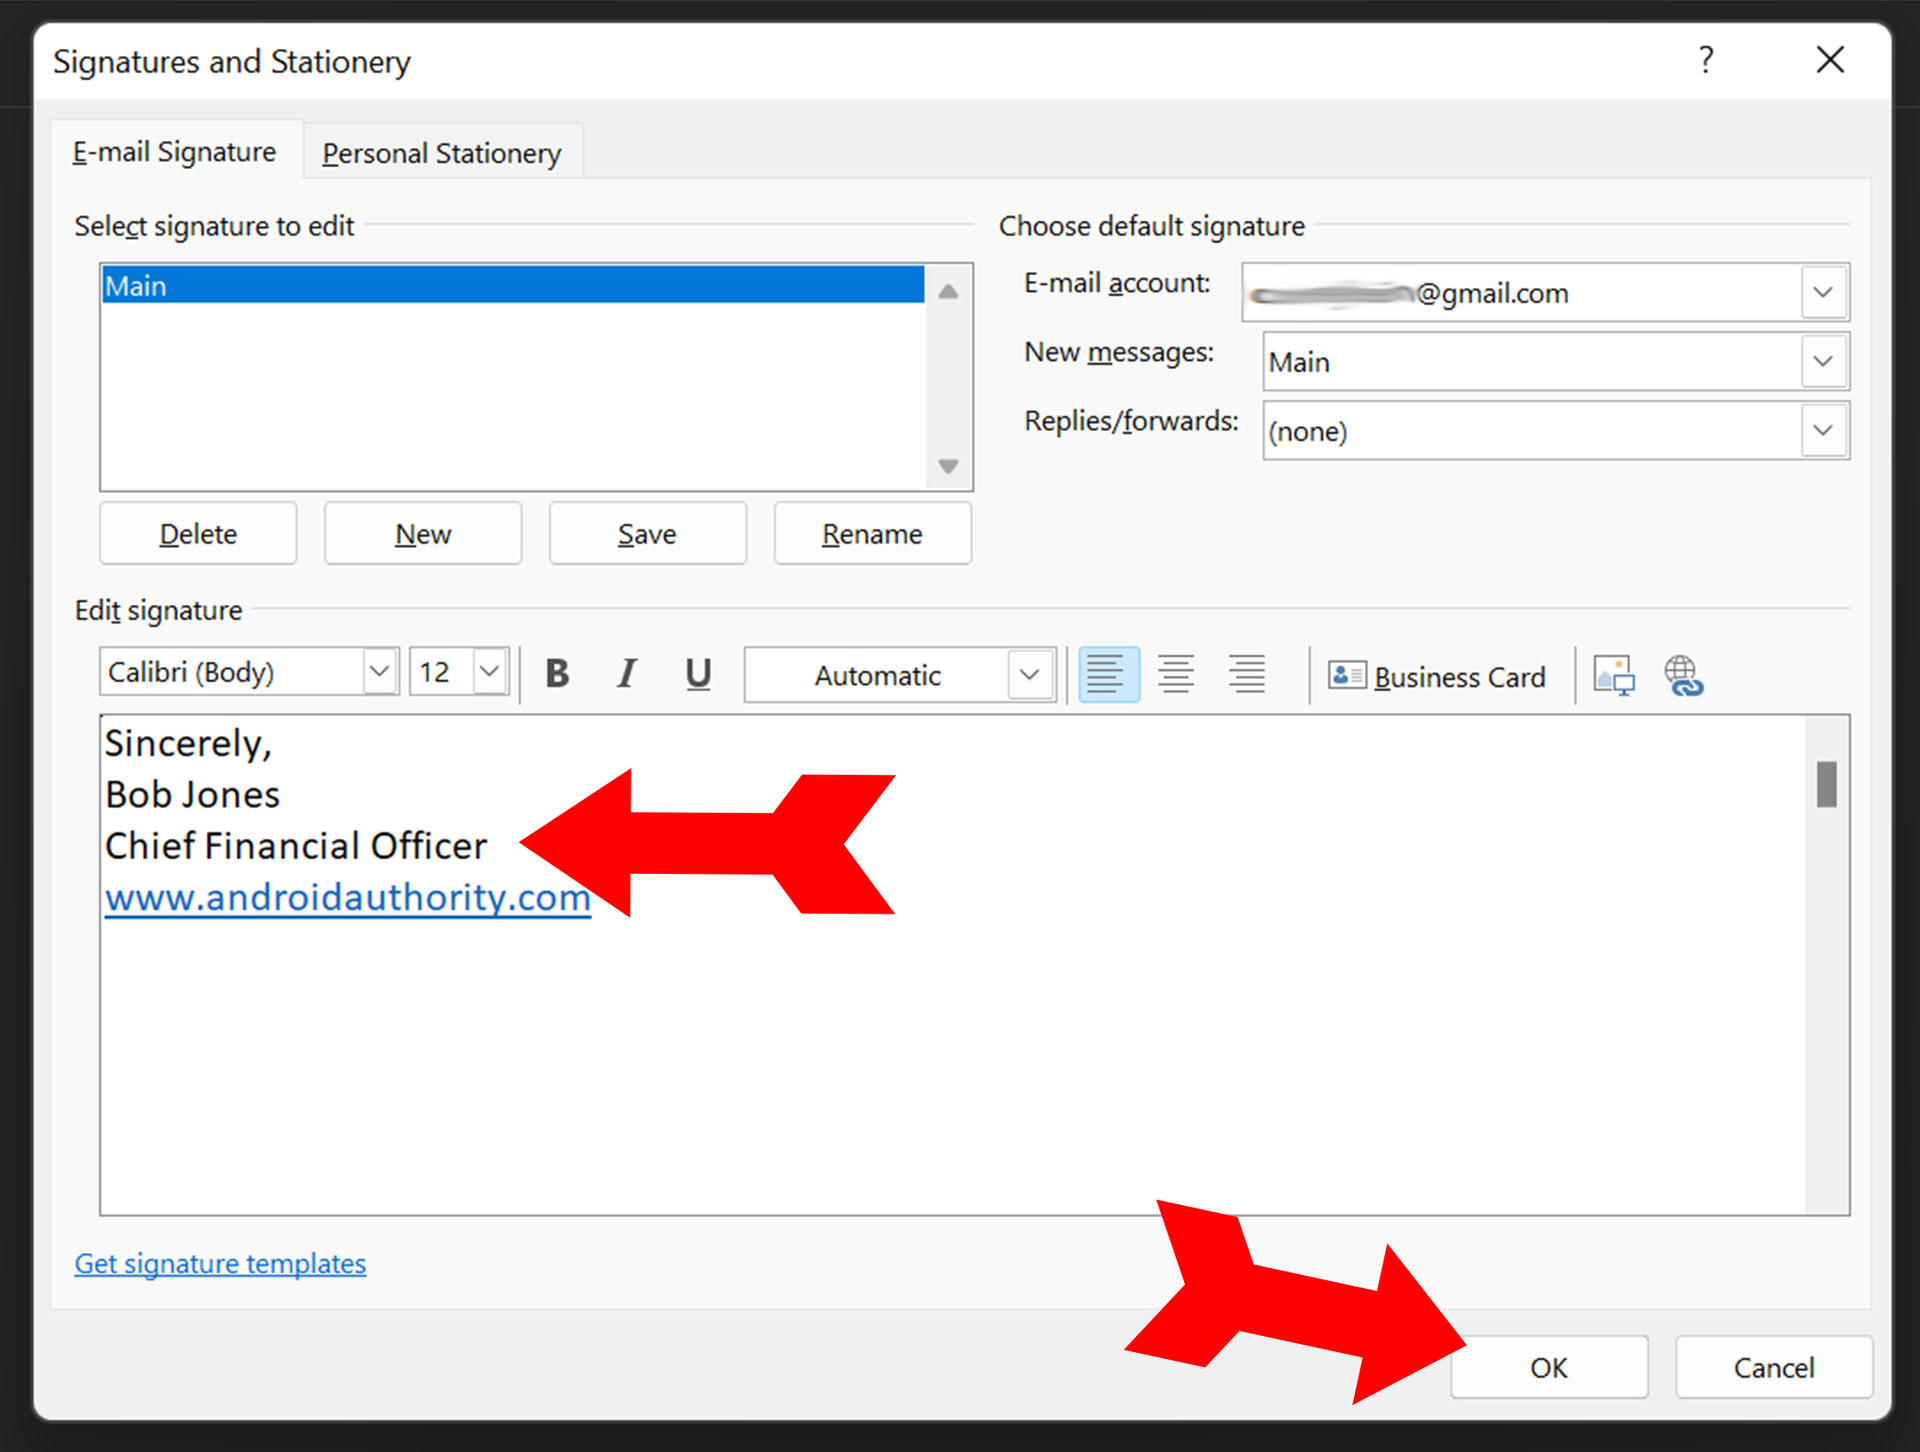Toggle underline formatting button
Screen dimensions: 1920x1452
[x=698, y=675]
